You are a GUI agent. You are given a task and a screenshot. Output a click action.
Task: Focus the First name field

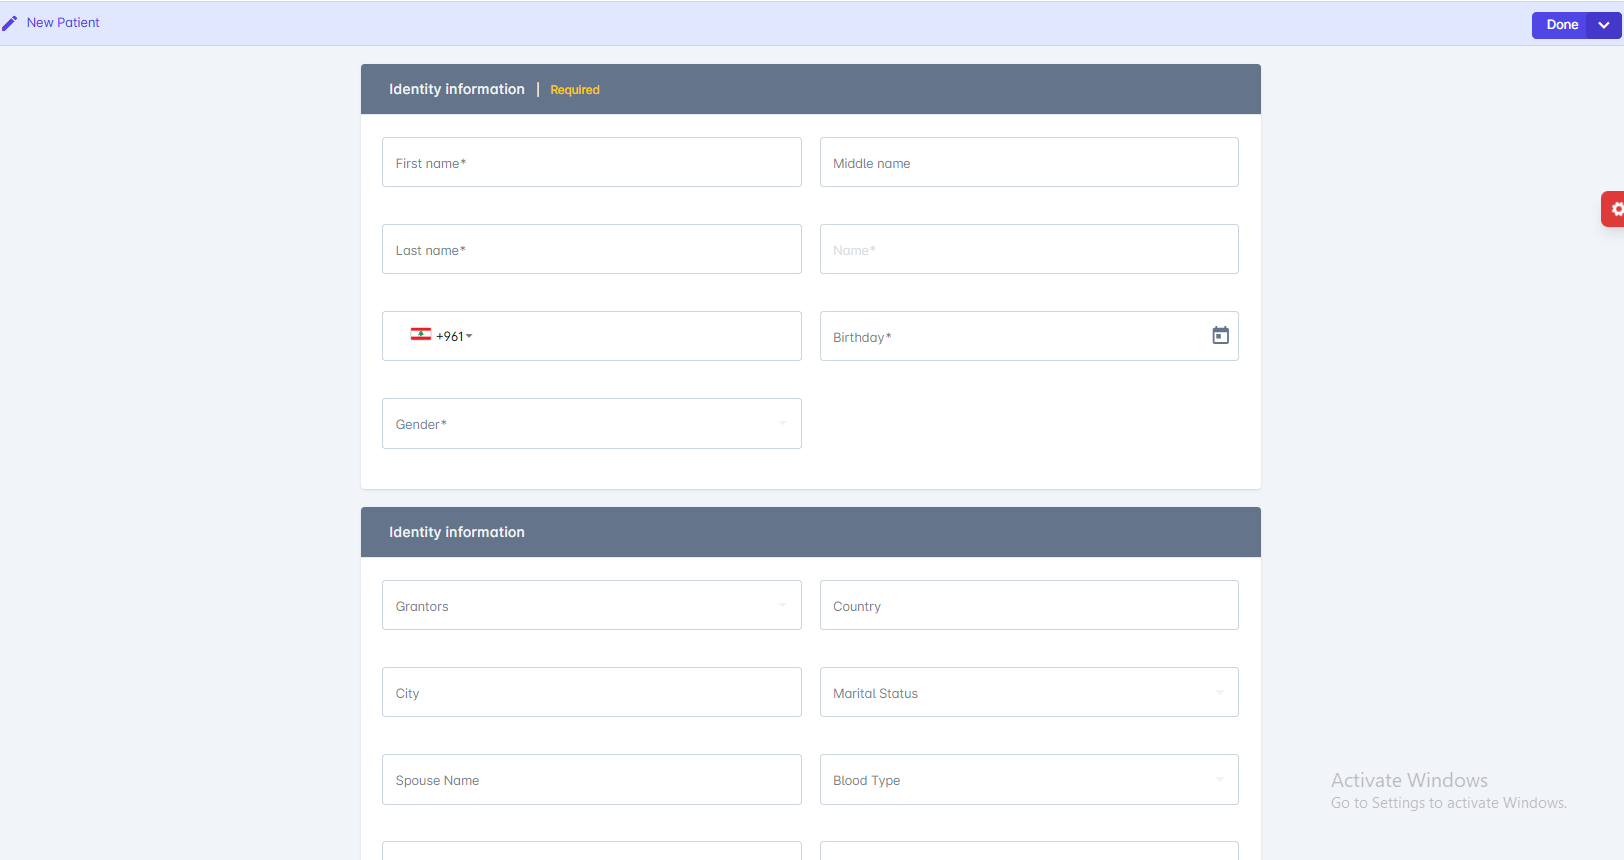tap(591, 162)
